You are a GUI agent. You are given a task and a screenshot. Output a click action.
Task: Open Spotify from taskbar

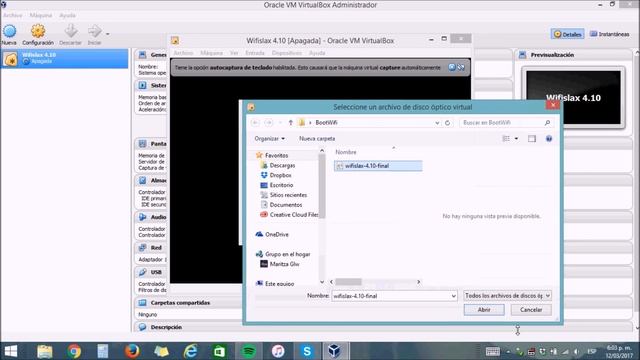[x=249, y=351]
